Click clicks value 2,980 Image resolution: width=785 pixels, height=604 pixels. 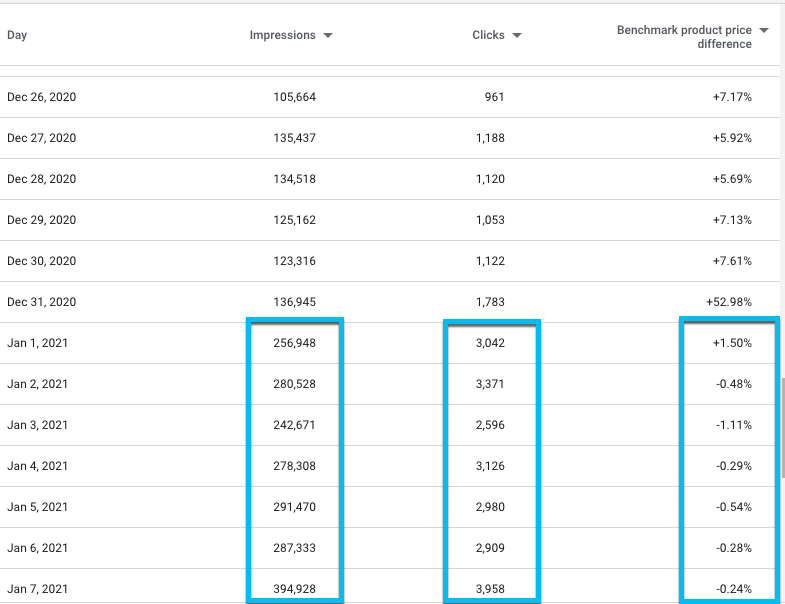(490, 507)
